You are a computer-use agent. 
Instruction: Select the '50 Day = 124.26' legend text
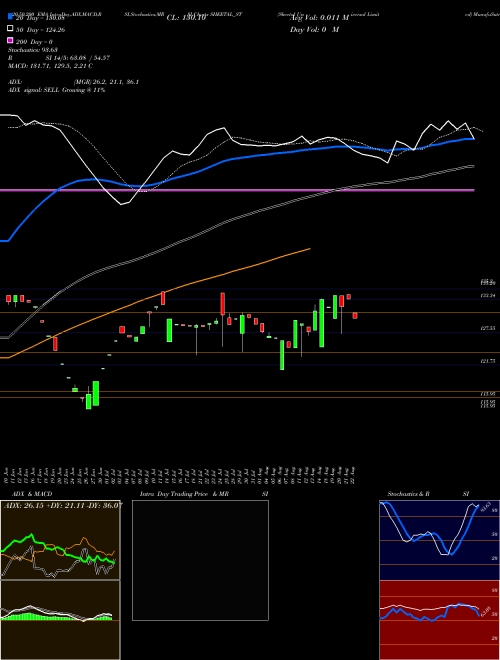tap(40, 30)
